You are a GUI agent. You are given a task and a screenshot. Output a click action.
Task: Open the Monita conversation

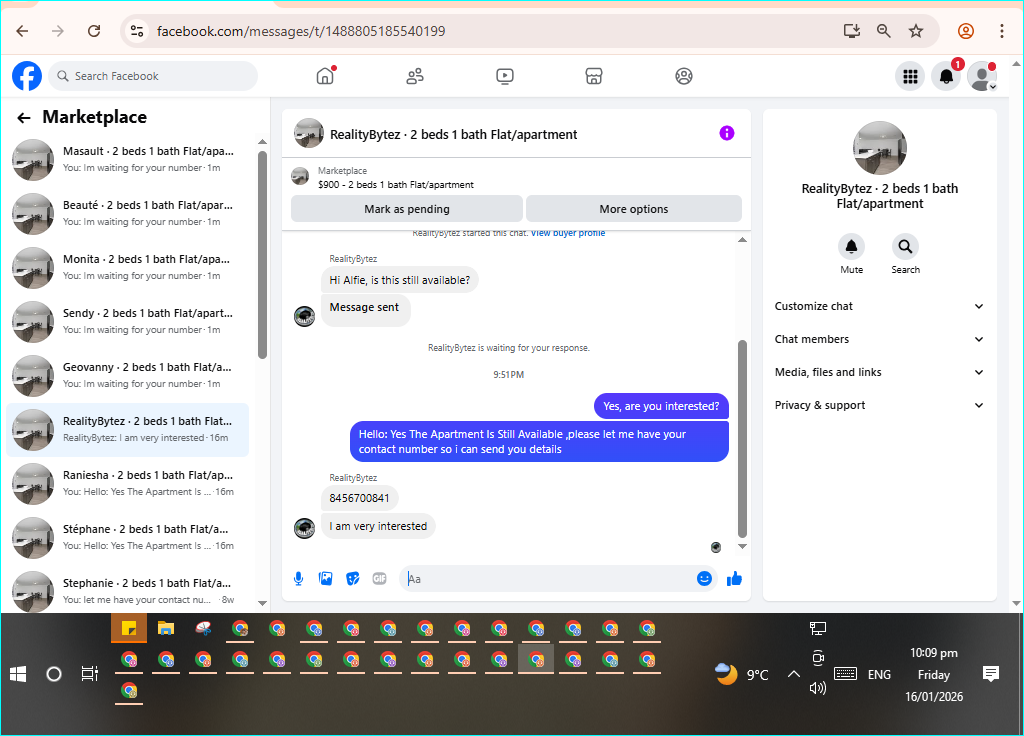click(x=127, y=268)
